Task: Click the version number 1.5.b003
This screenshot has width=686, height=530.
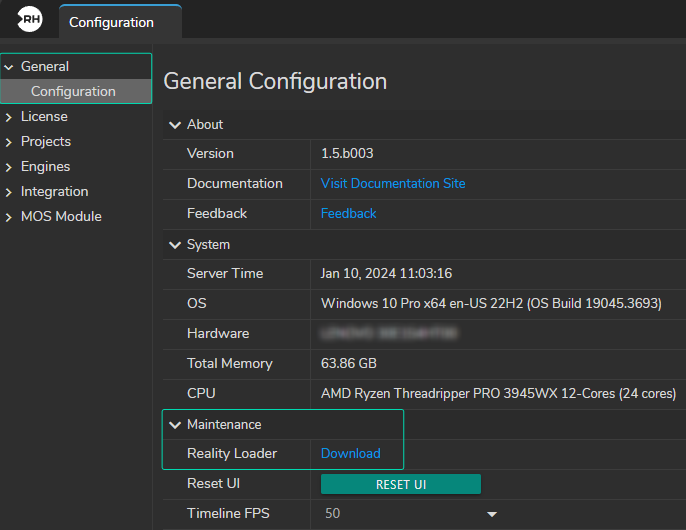Action: 346,154
